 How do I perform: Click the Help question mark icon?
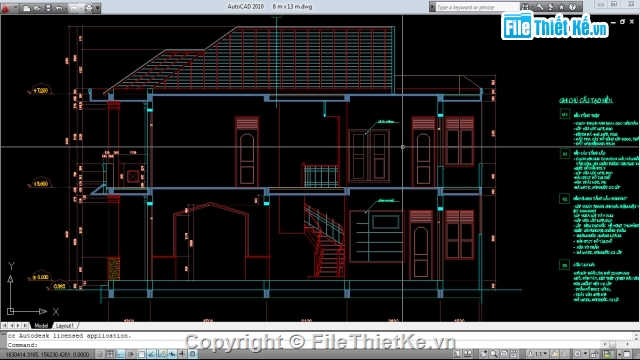click(x=572, y=7)
